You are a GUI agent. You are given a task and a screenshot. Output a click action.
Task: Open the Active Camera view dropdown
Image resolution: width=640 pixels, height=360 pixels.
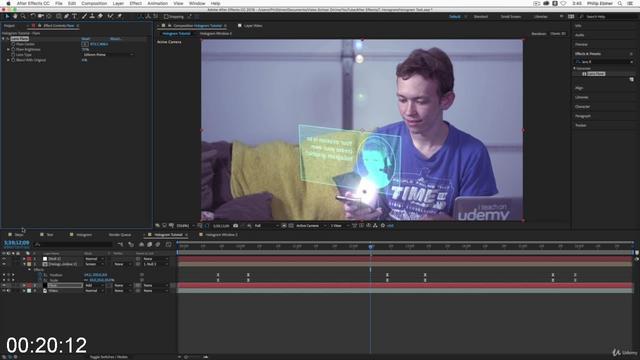pyautogui.click(x=311, y=226)
